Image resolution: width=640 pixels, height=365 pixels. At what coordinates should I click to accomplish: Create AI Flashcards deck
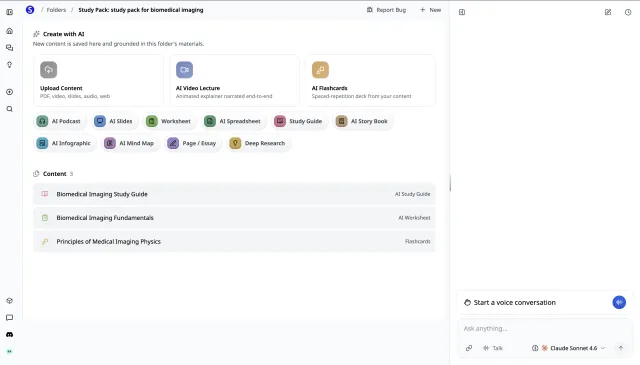[x=371, y=80]
